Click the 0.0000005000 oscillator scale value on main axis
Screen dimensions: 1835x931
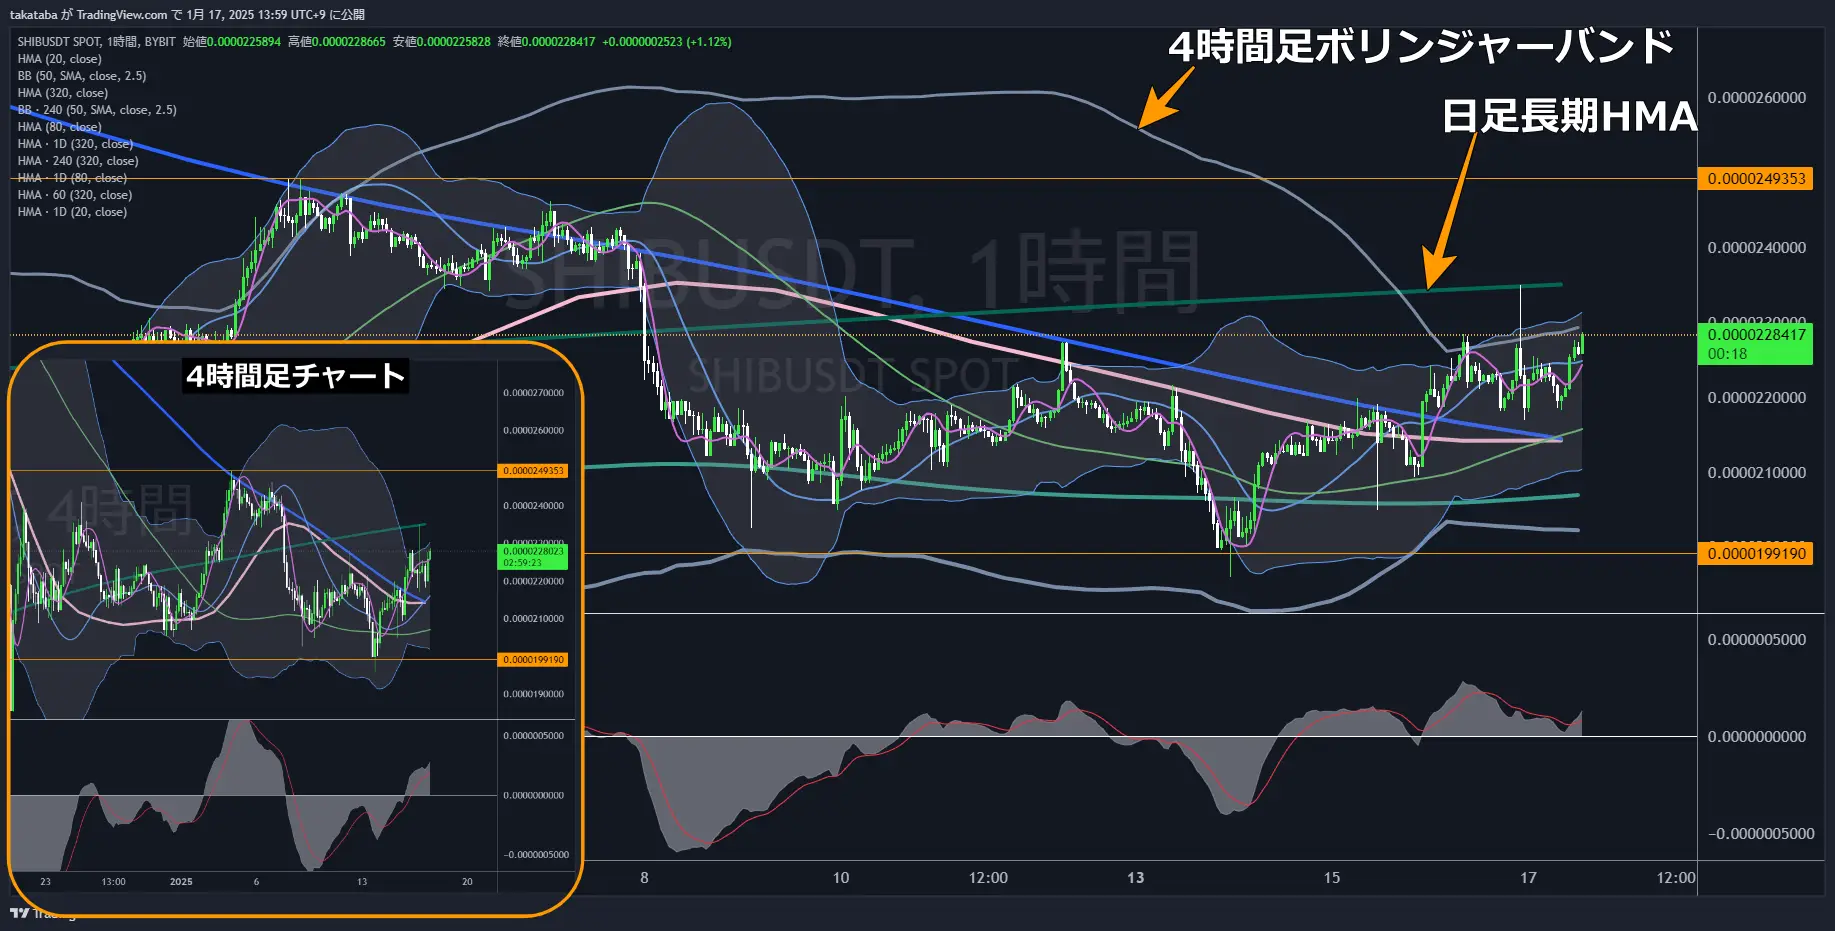pyautogui.click(x=1757, y=640)
